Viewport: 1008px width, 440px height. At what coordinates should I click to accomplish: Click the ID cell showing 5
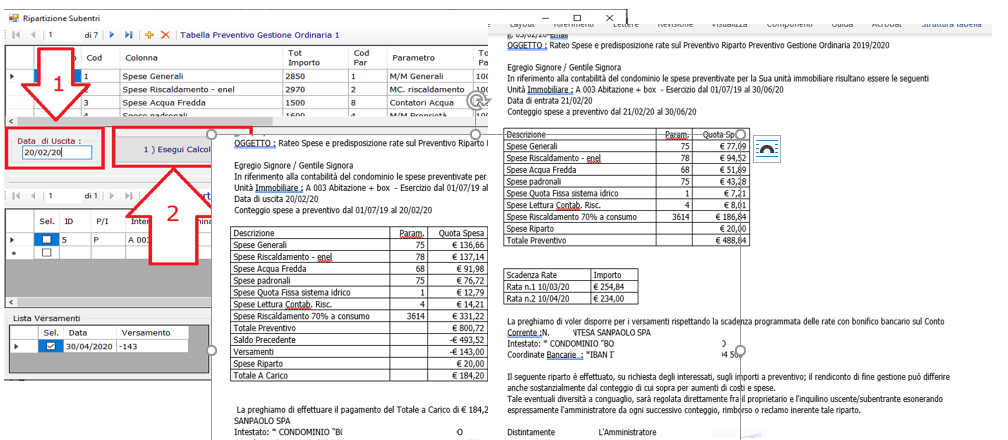tap(76, 239)
